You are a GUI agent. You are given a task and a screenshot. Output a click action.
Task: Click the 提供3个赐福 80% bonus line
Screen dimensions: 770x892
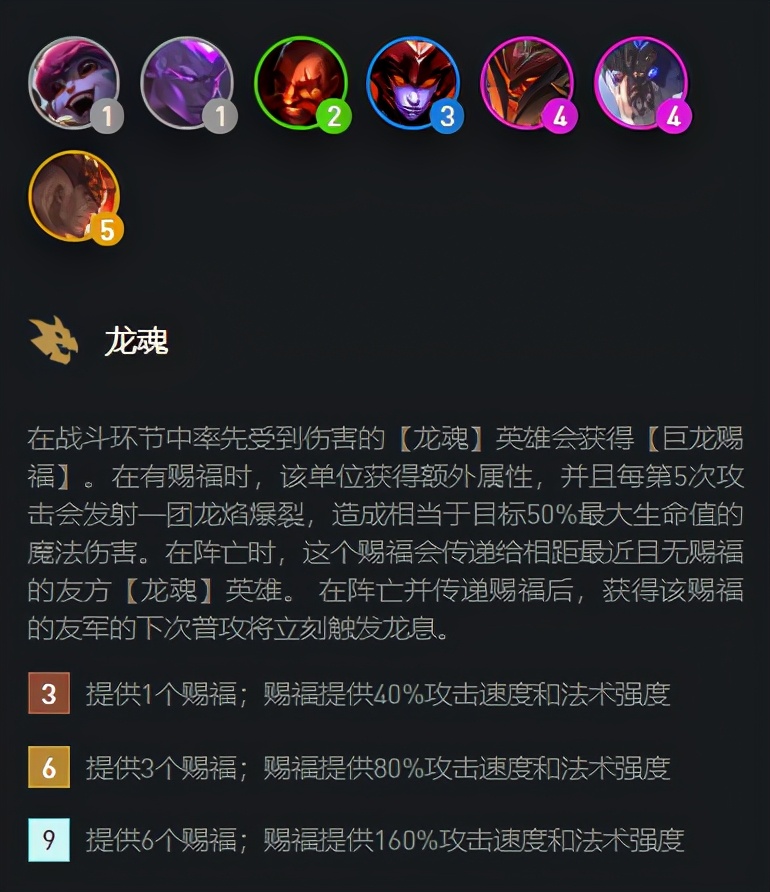[378, 767]
